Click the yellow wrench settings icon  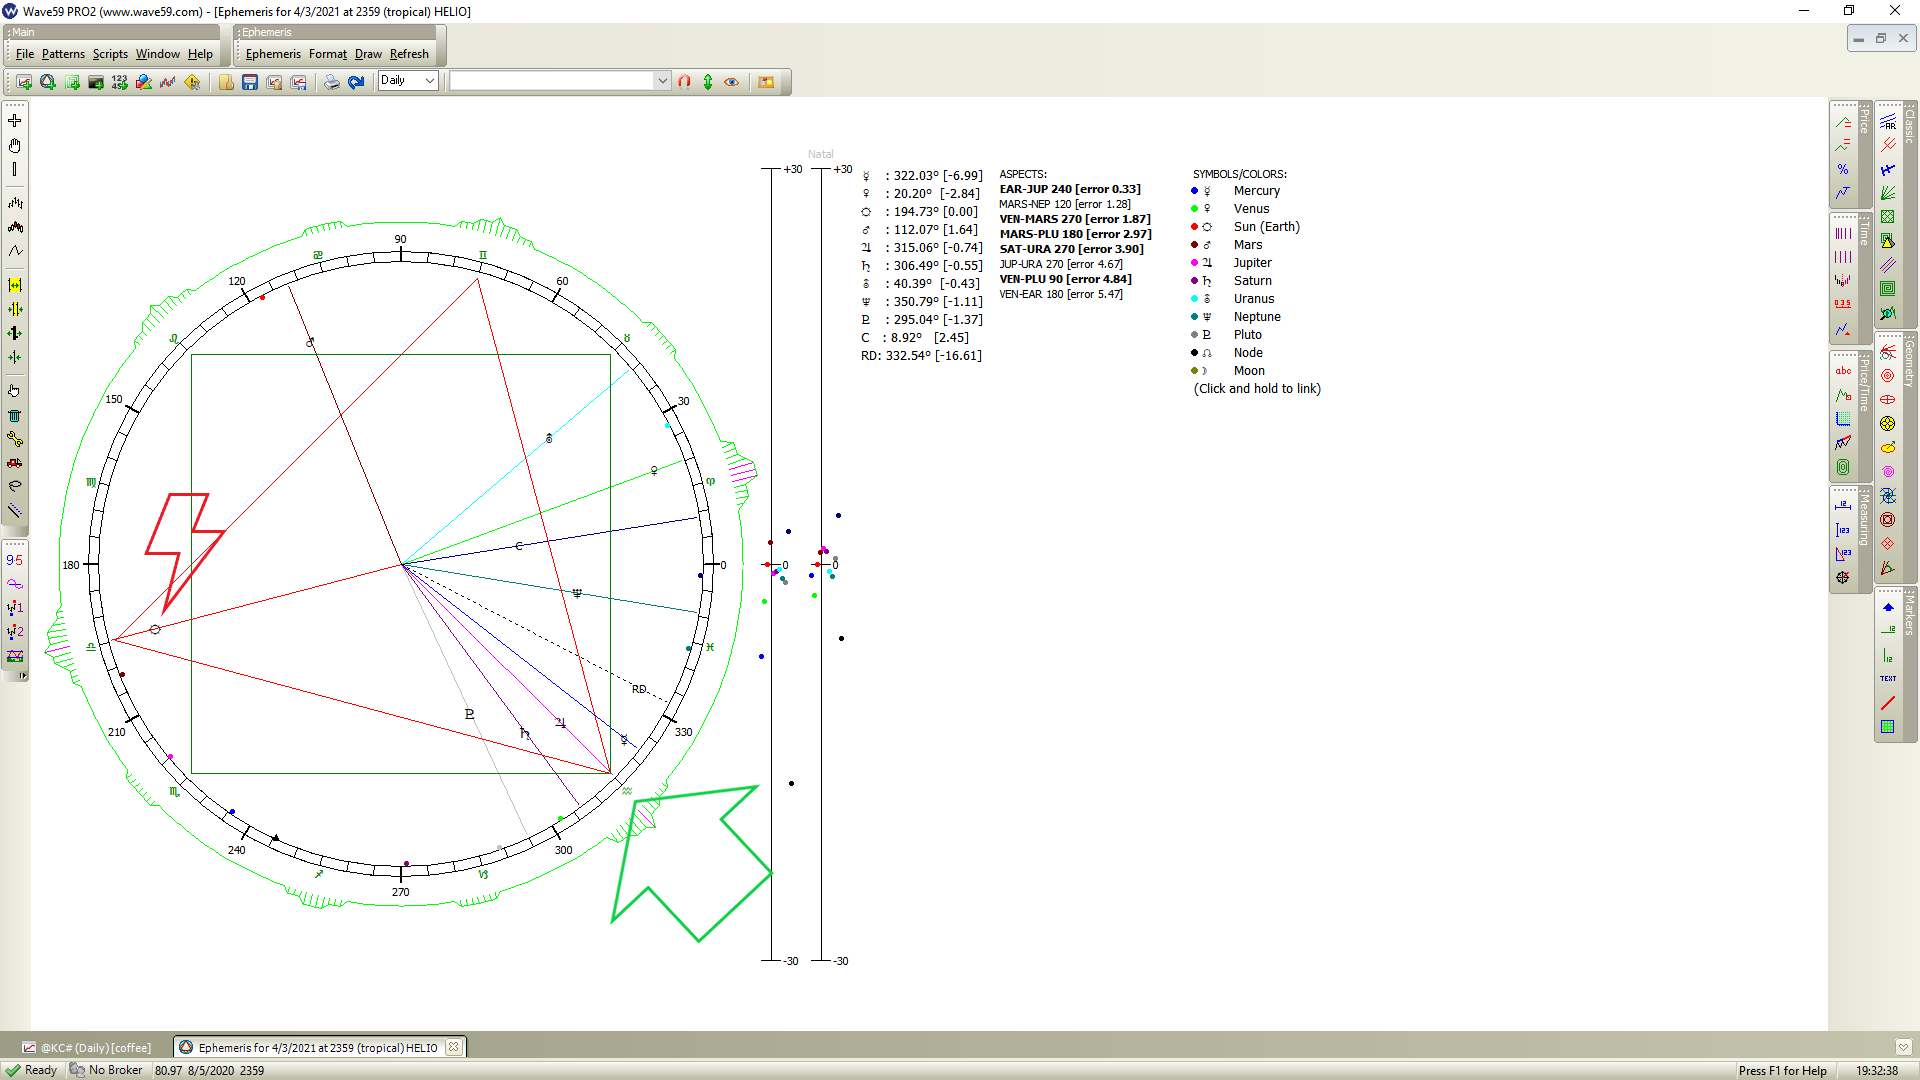15,439
